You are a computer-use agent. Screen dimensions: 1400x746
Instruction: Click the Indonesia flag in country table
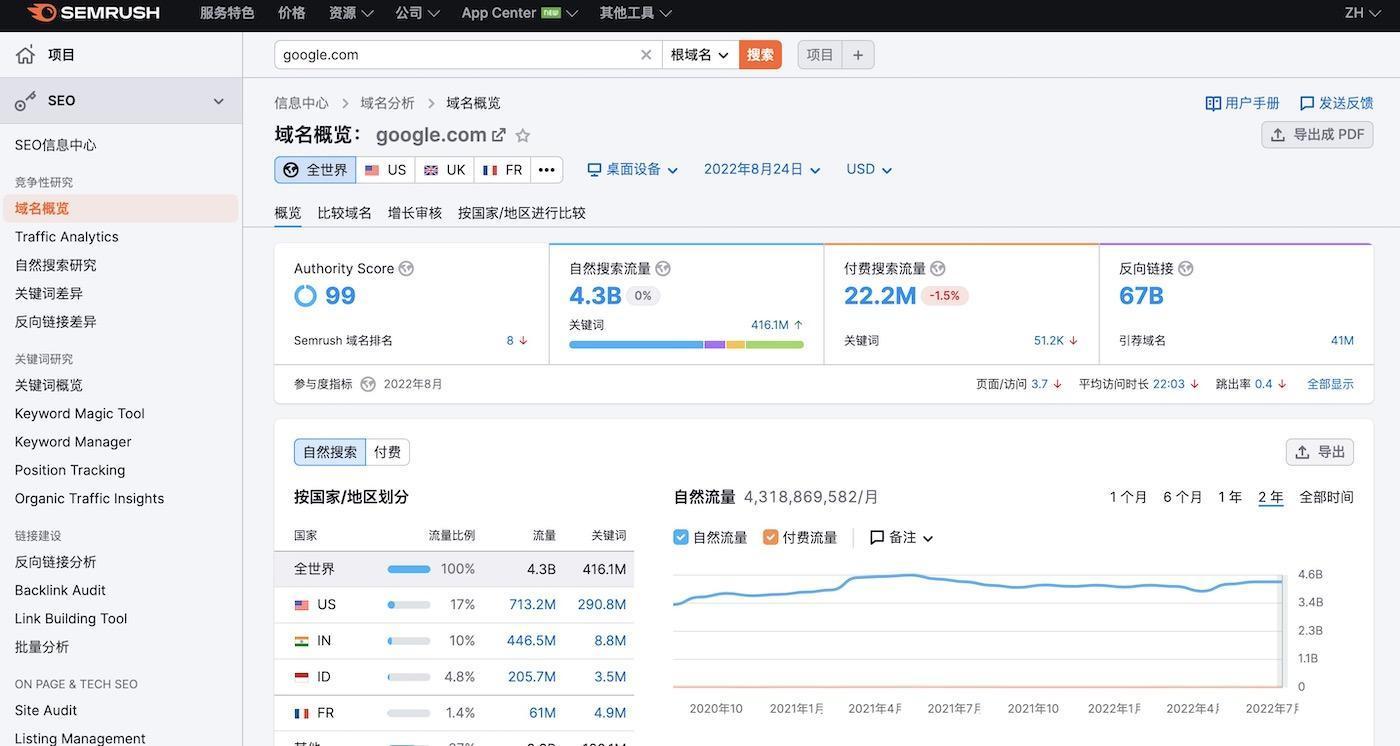tap(301, 677)
